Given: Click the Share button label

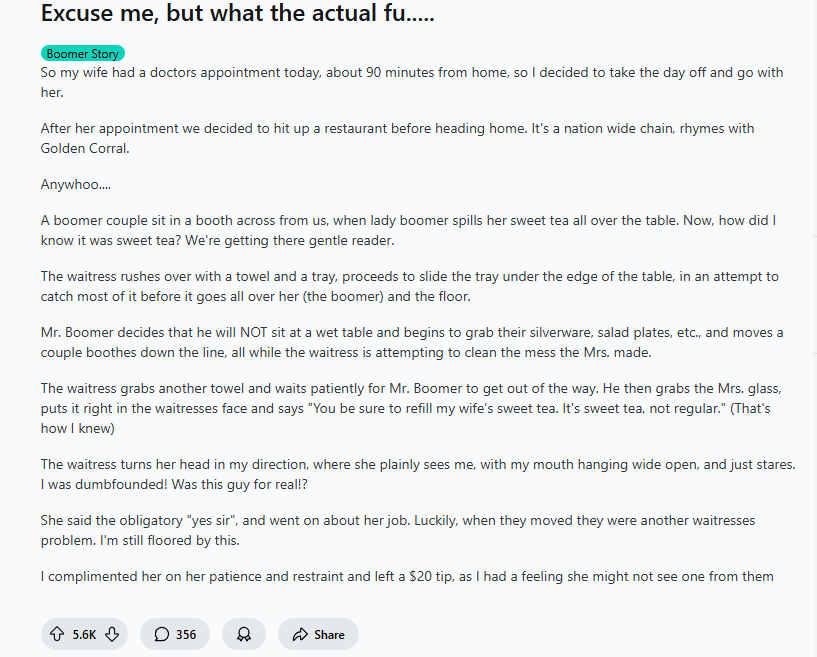Looking at the screenshot, I should (329, 634).
